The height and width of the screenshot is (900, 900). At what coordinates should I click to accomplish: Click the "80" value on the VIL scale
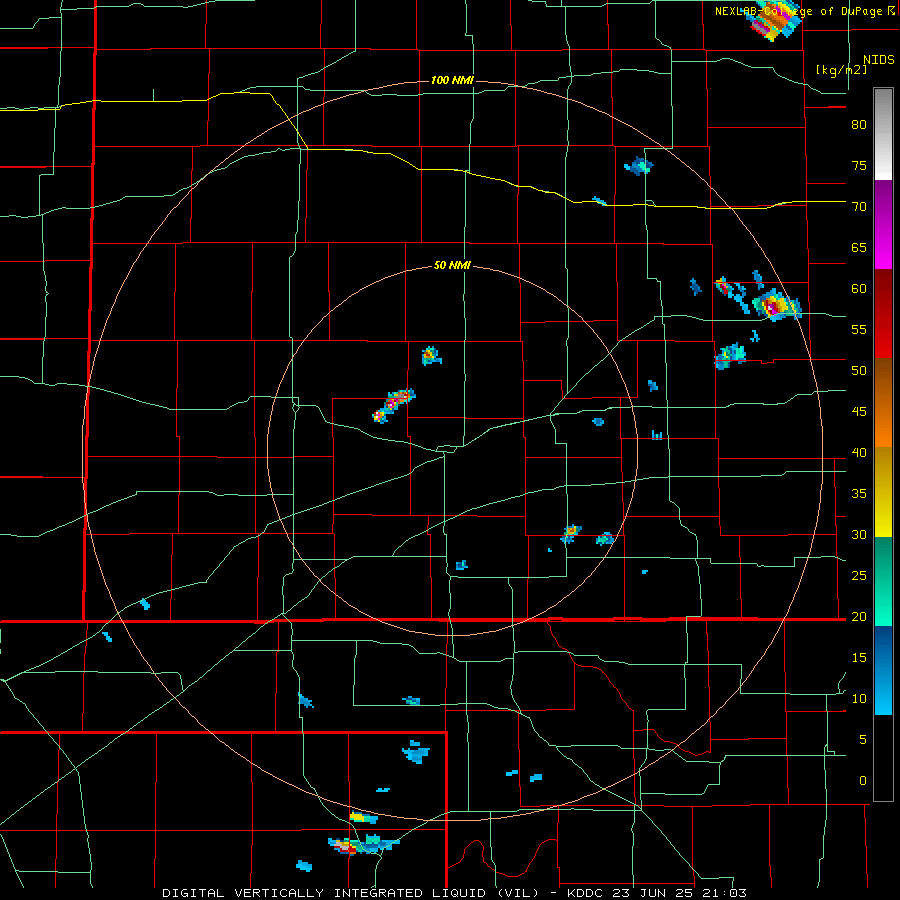(859, 125)
